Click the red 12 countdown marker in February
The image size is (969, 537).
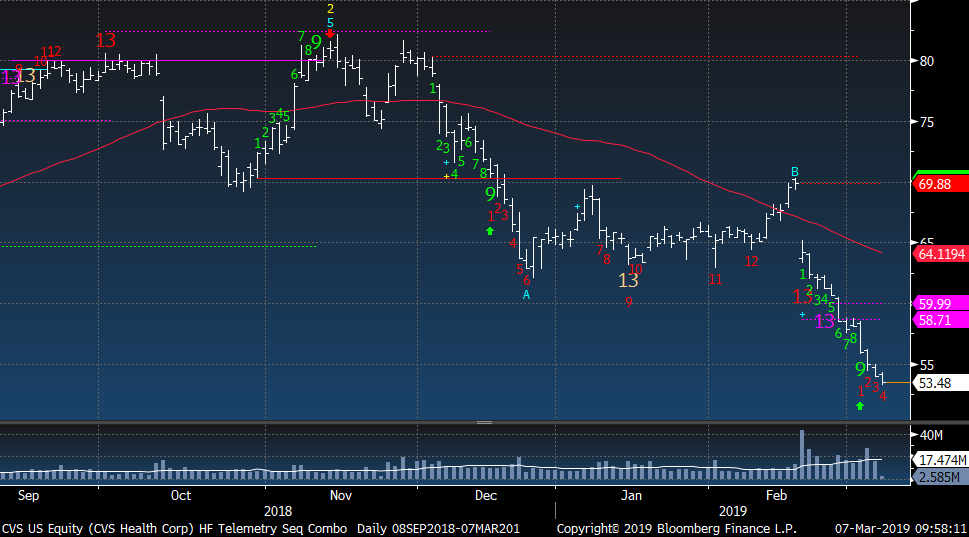(751, 261)
